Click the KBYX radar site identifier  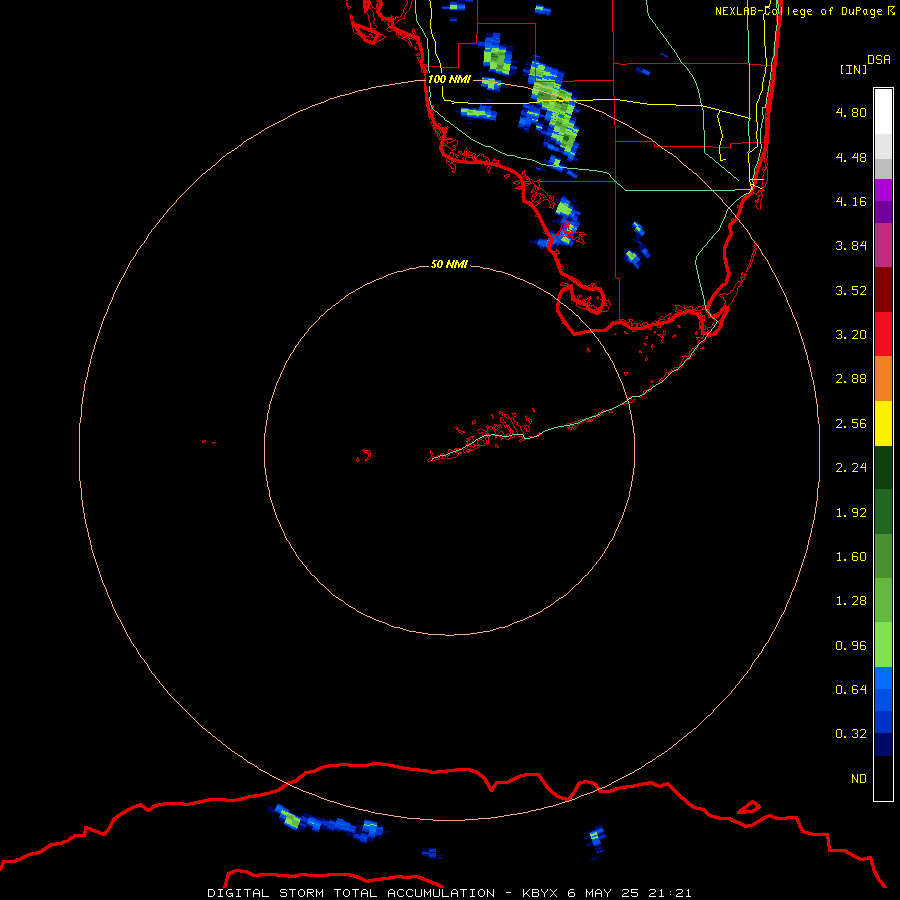pos(540,893)
